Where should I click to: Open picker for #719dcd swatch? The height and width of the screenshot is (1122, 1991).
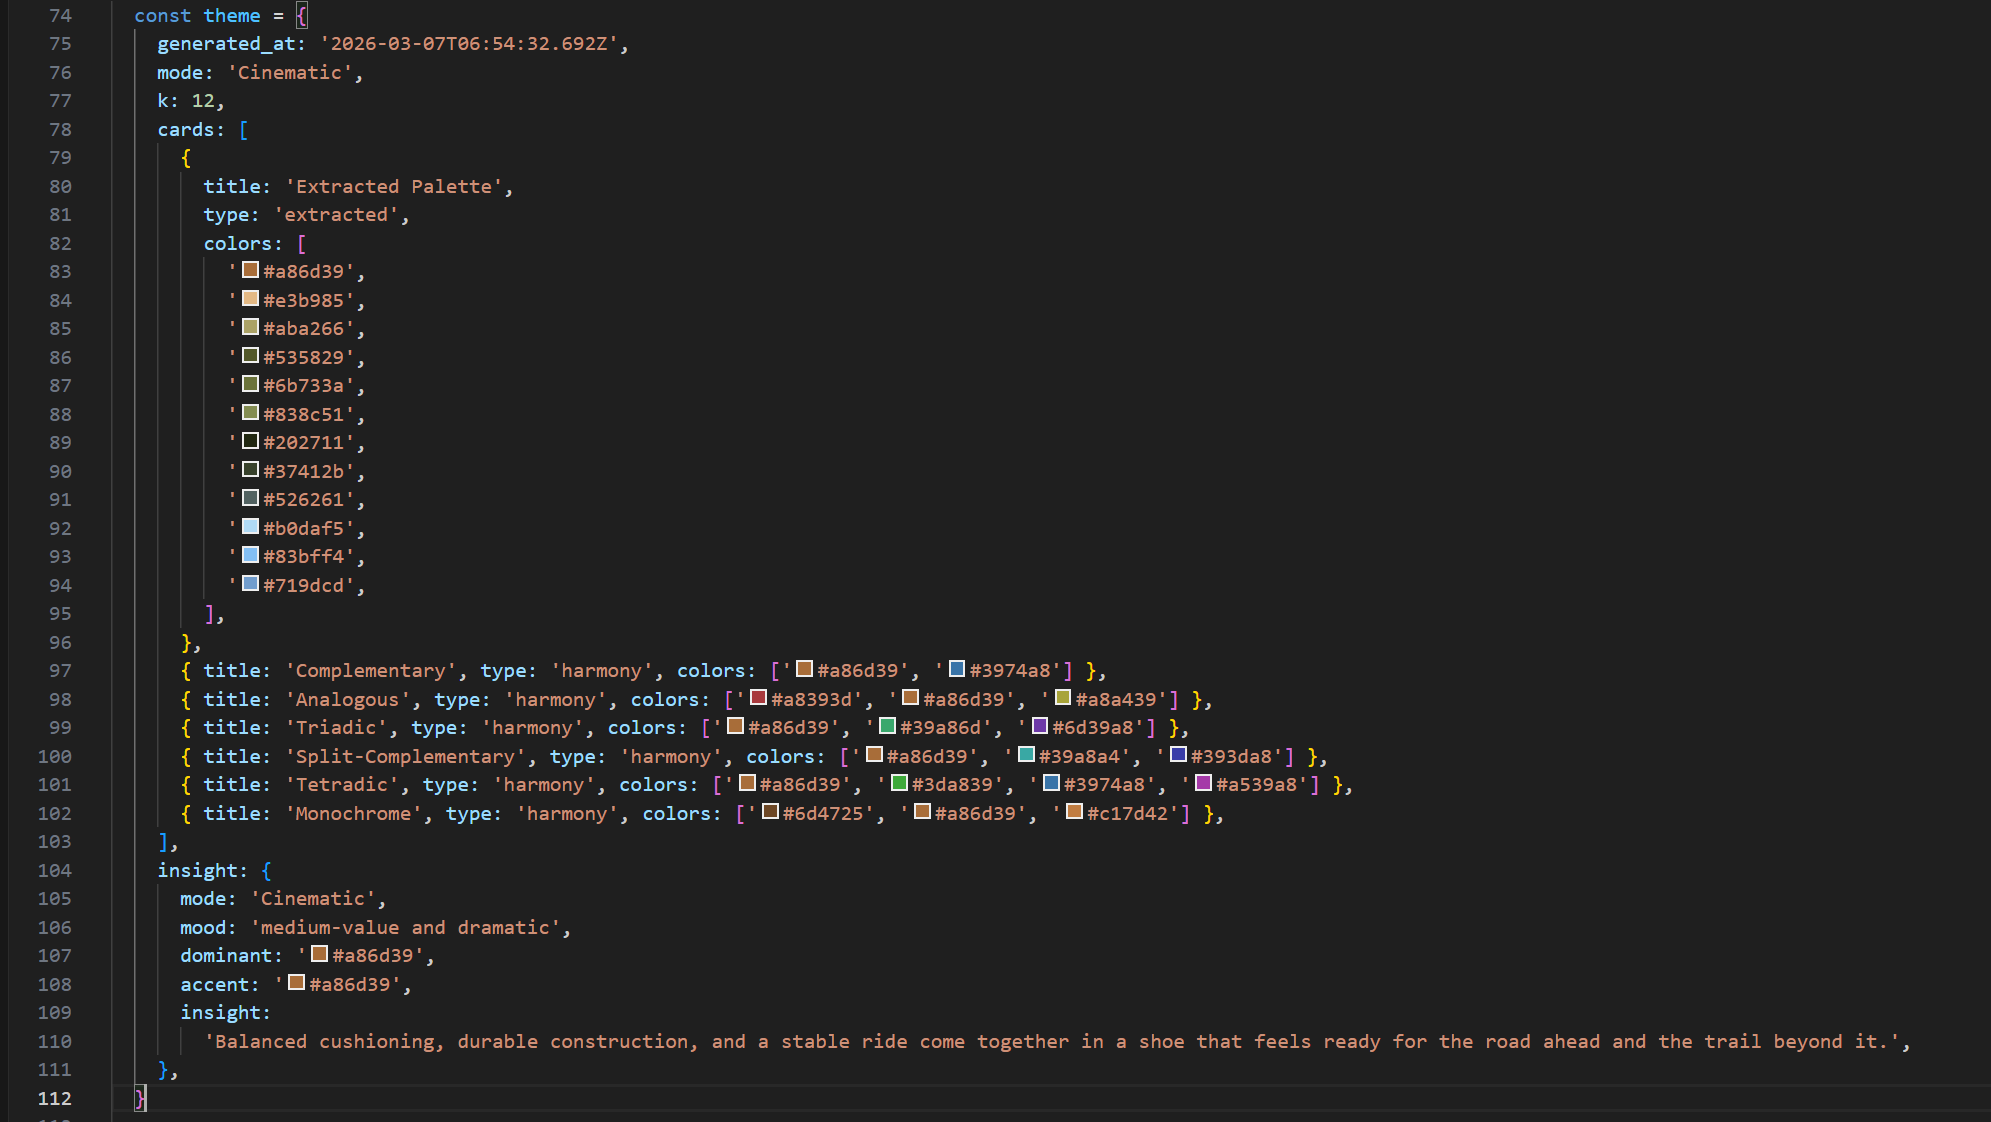pyautogui.click(x=251, y=584)
